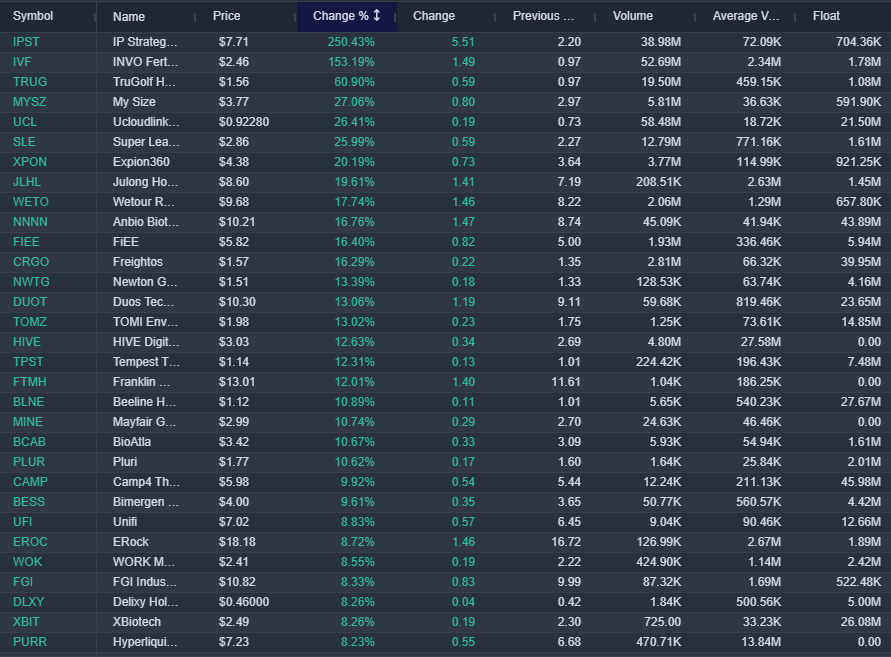Open the DLXY ticker symbol

click(x=28, y=602)
